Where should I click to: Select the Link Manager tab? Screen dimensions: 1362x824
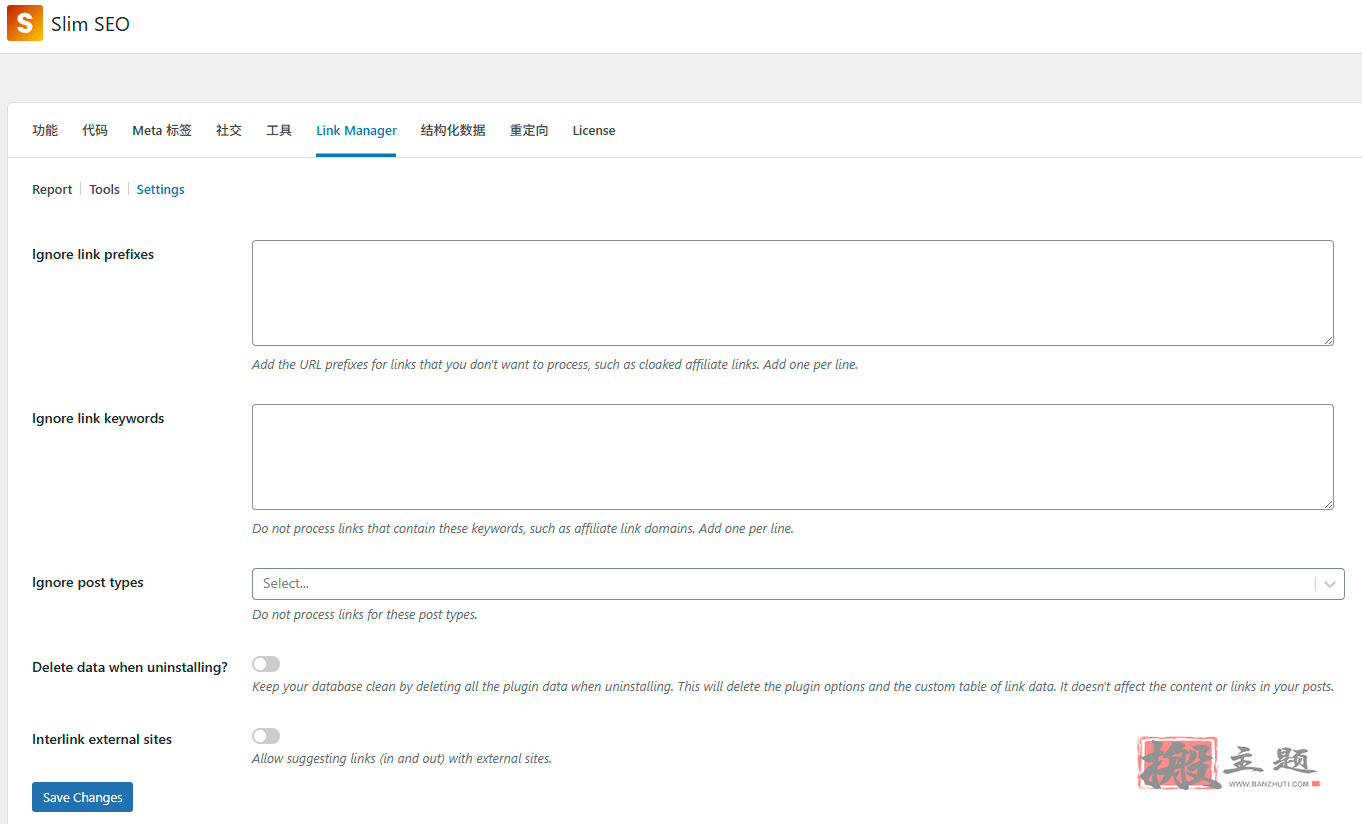click(356, 130)
